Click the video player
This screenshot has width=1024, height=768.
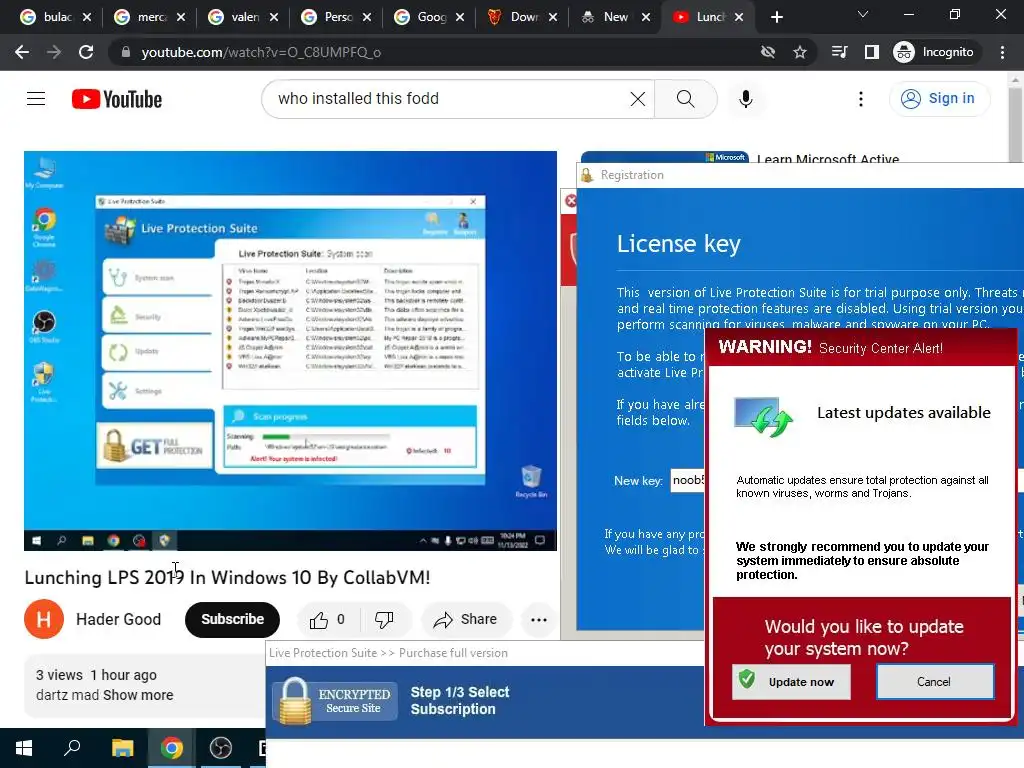(x=290, y=351)
